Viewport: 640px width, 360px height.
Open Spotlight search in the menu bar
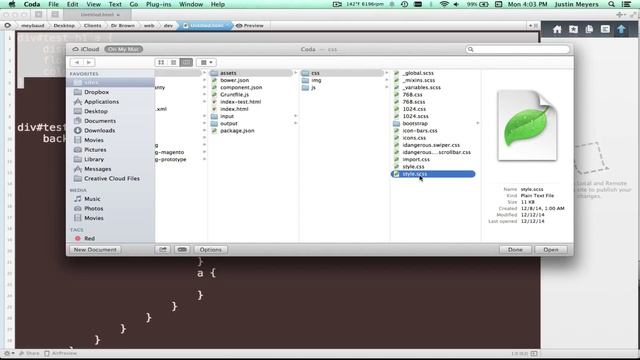[x=611, y=4]
